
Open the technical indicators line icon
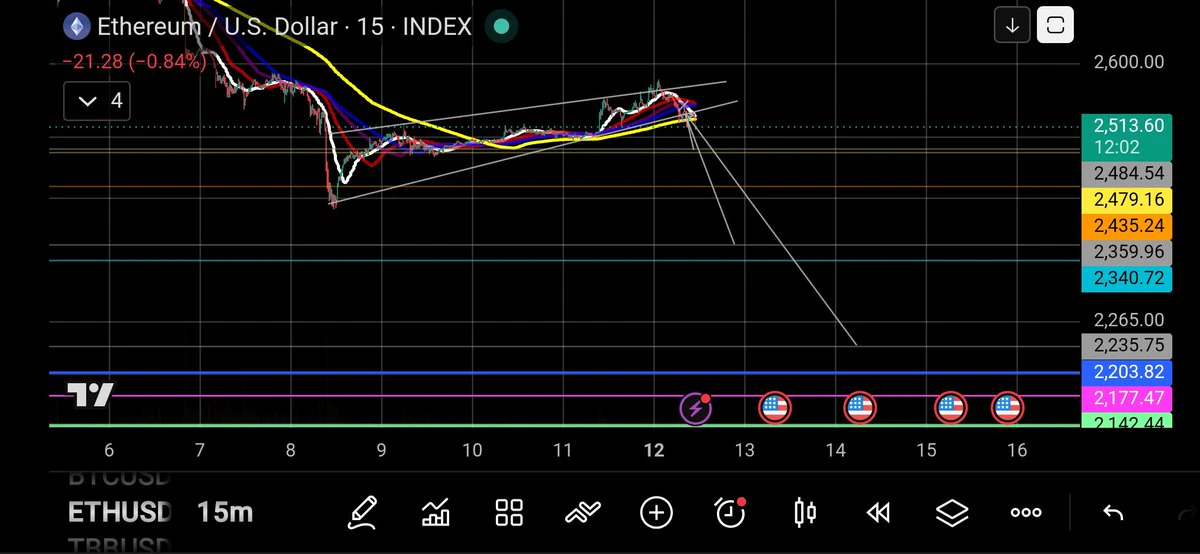pos(582,513)
